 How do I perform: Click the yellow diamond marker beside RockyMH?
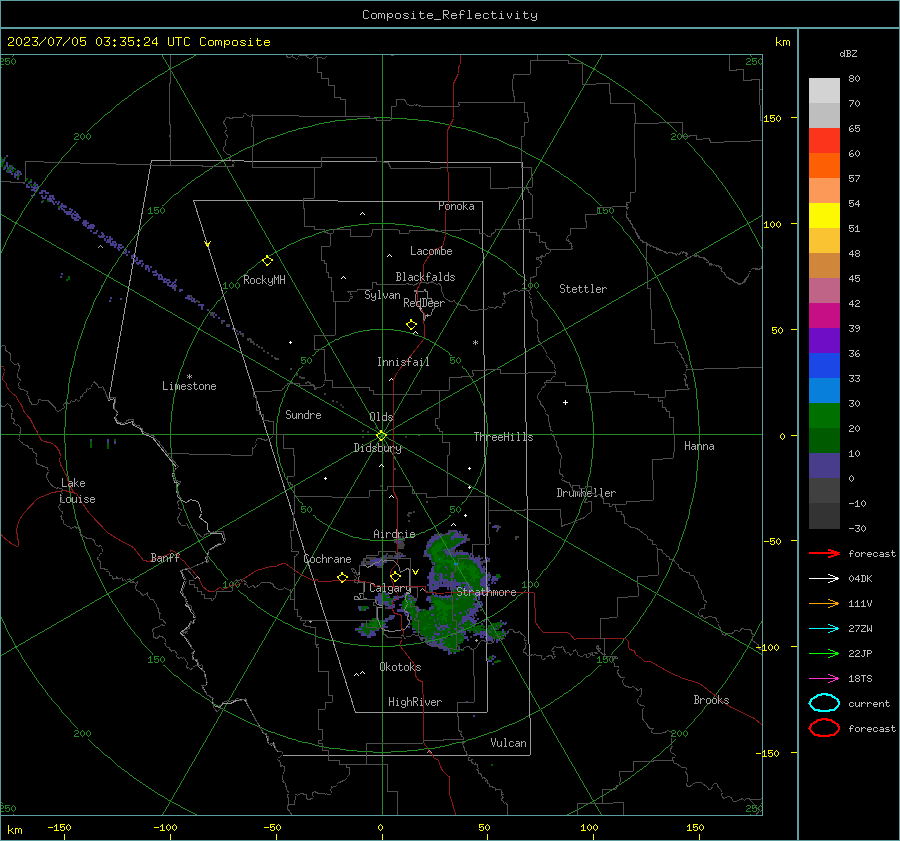(x=267, y=261)
